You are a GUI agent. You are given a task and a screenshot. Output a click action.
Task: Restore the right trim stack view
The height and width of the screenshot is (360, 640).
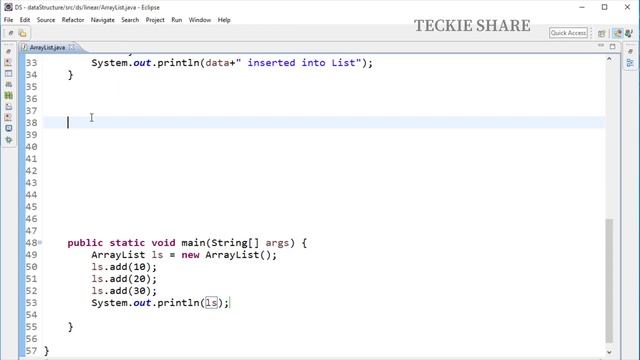(x=630, y=51)
